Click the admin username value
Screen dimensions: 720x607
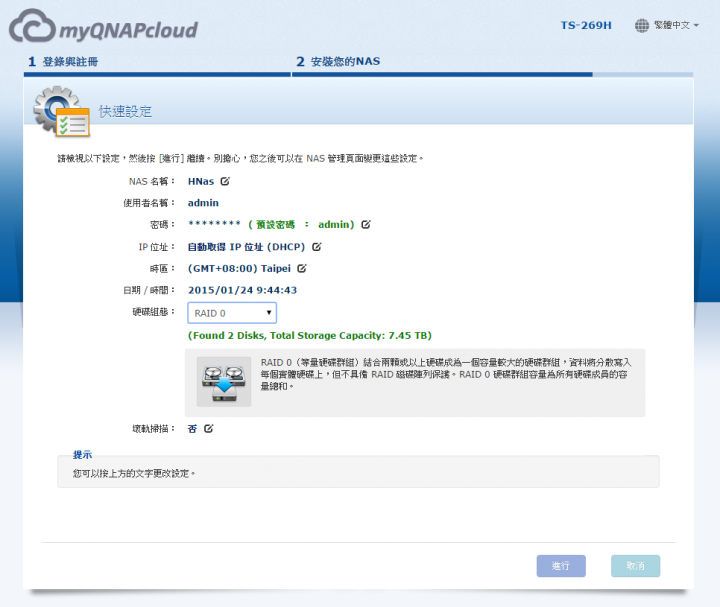[203, 203]
